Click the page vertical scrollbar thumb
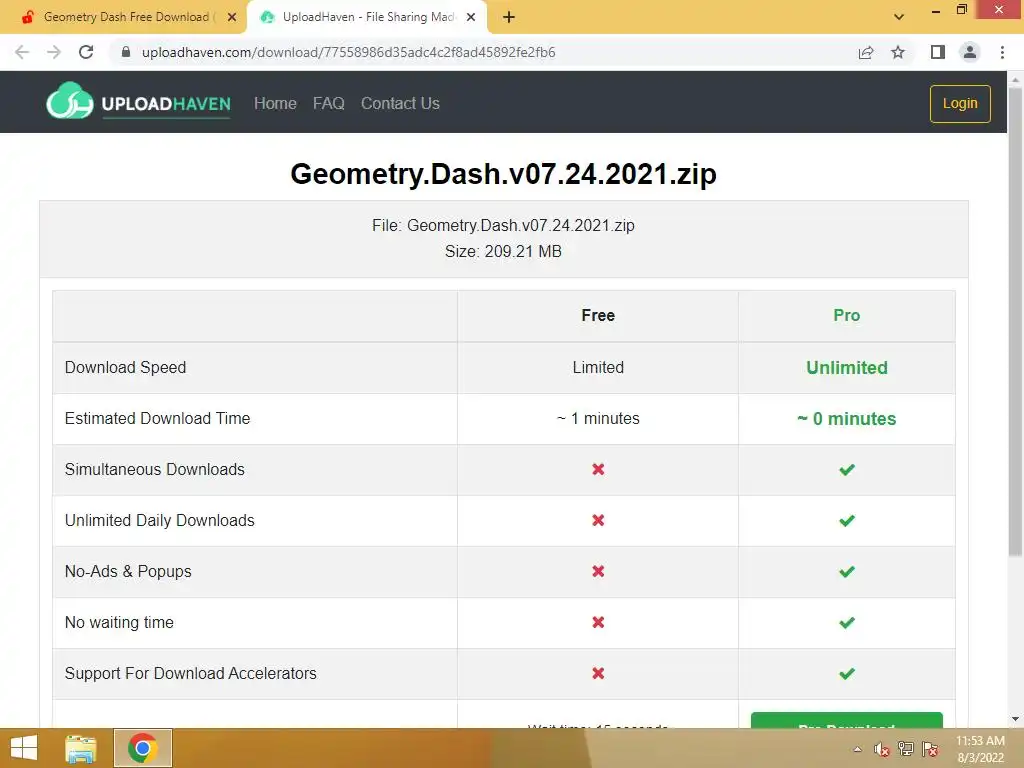The image size is (1024, 768). coord(1015,320)
